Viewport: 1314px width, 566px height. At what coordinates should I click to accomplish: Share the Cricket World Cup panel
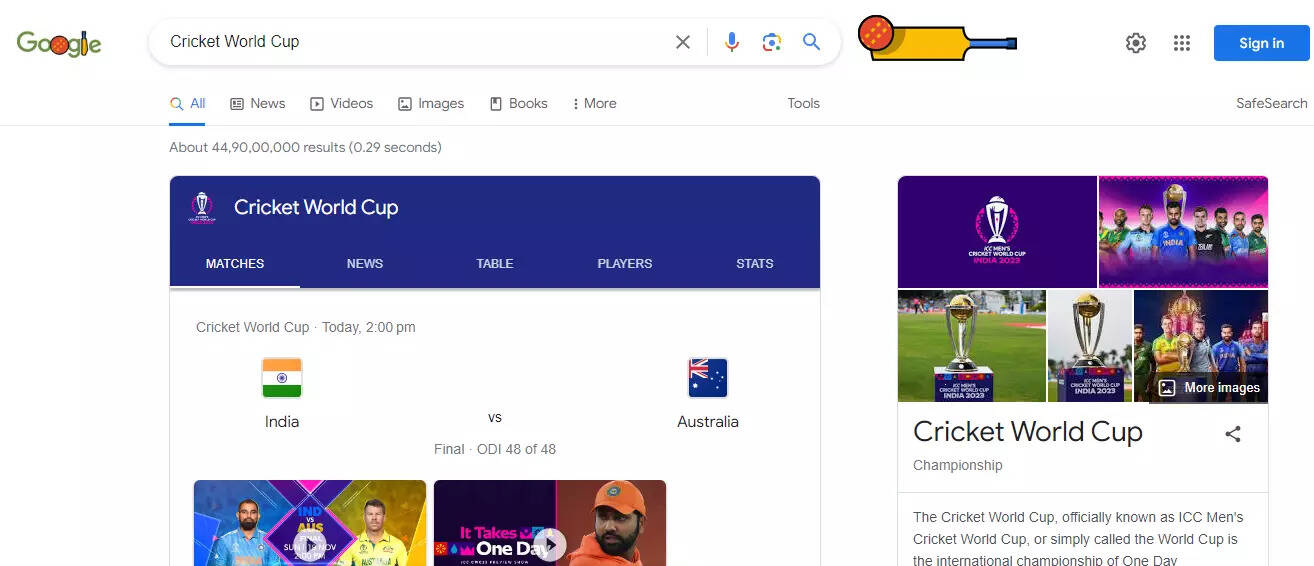point(1233,433)
